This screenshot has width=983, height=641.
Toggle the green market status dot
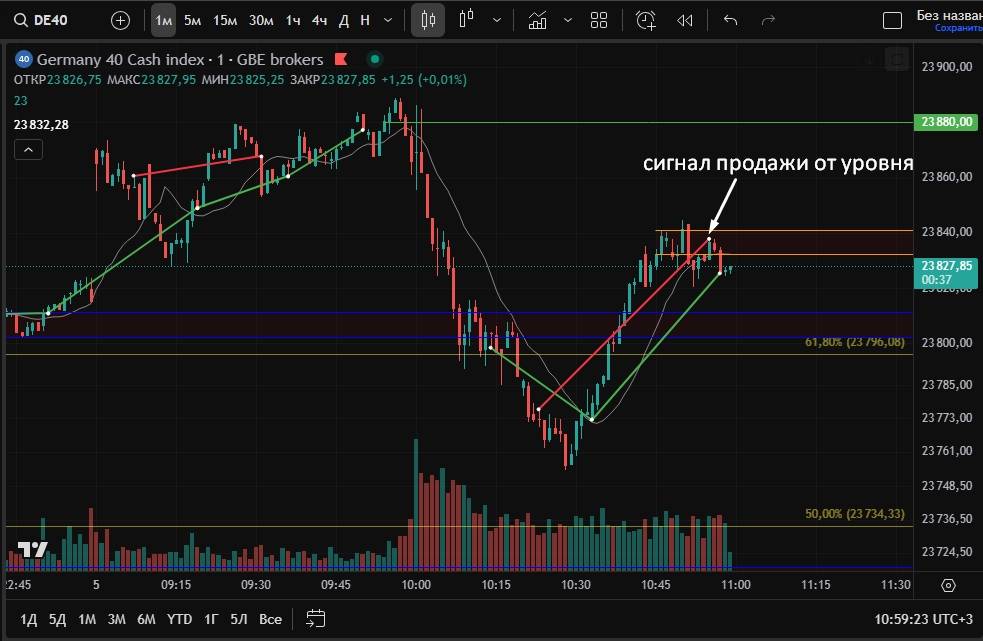pyautogui.click(x=374, y=59)
